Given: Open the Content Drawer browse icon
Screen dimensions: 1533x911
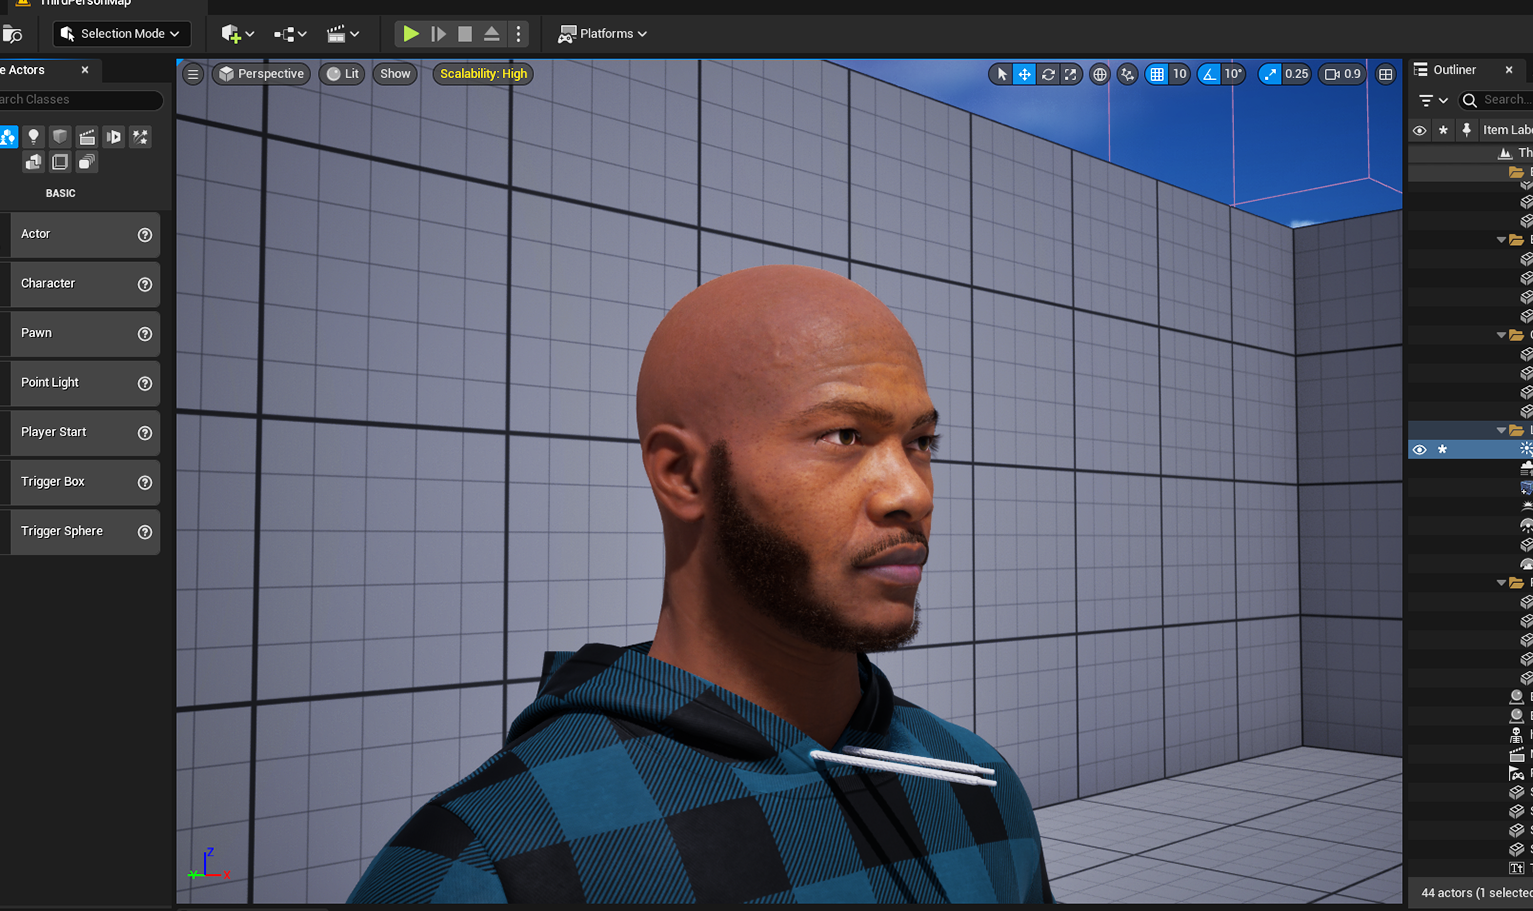Looking at the screenshot, I should pos(12,34).
